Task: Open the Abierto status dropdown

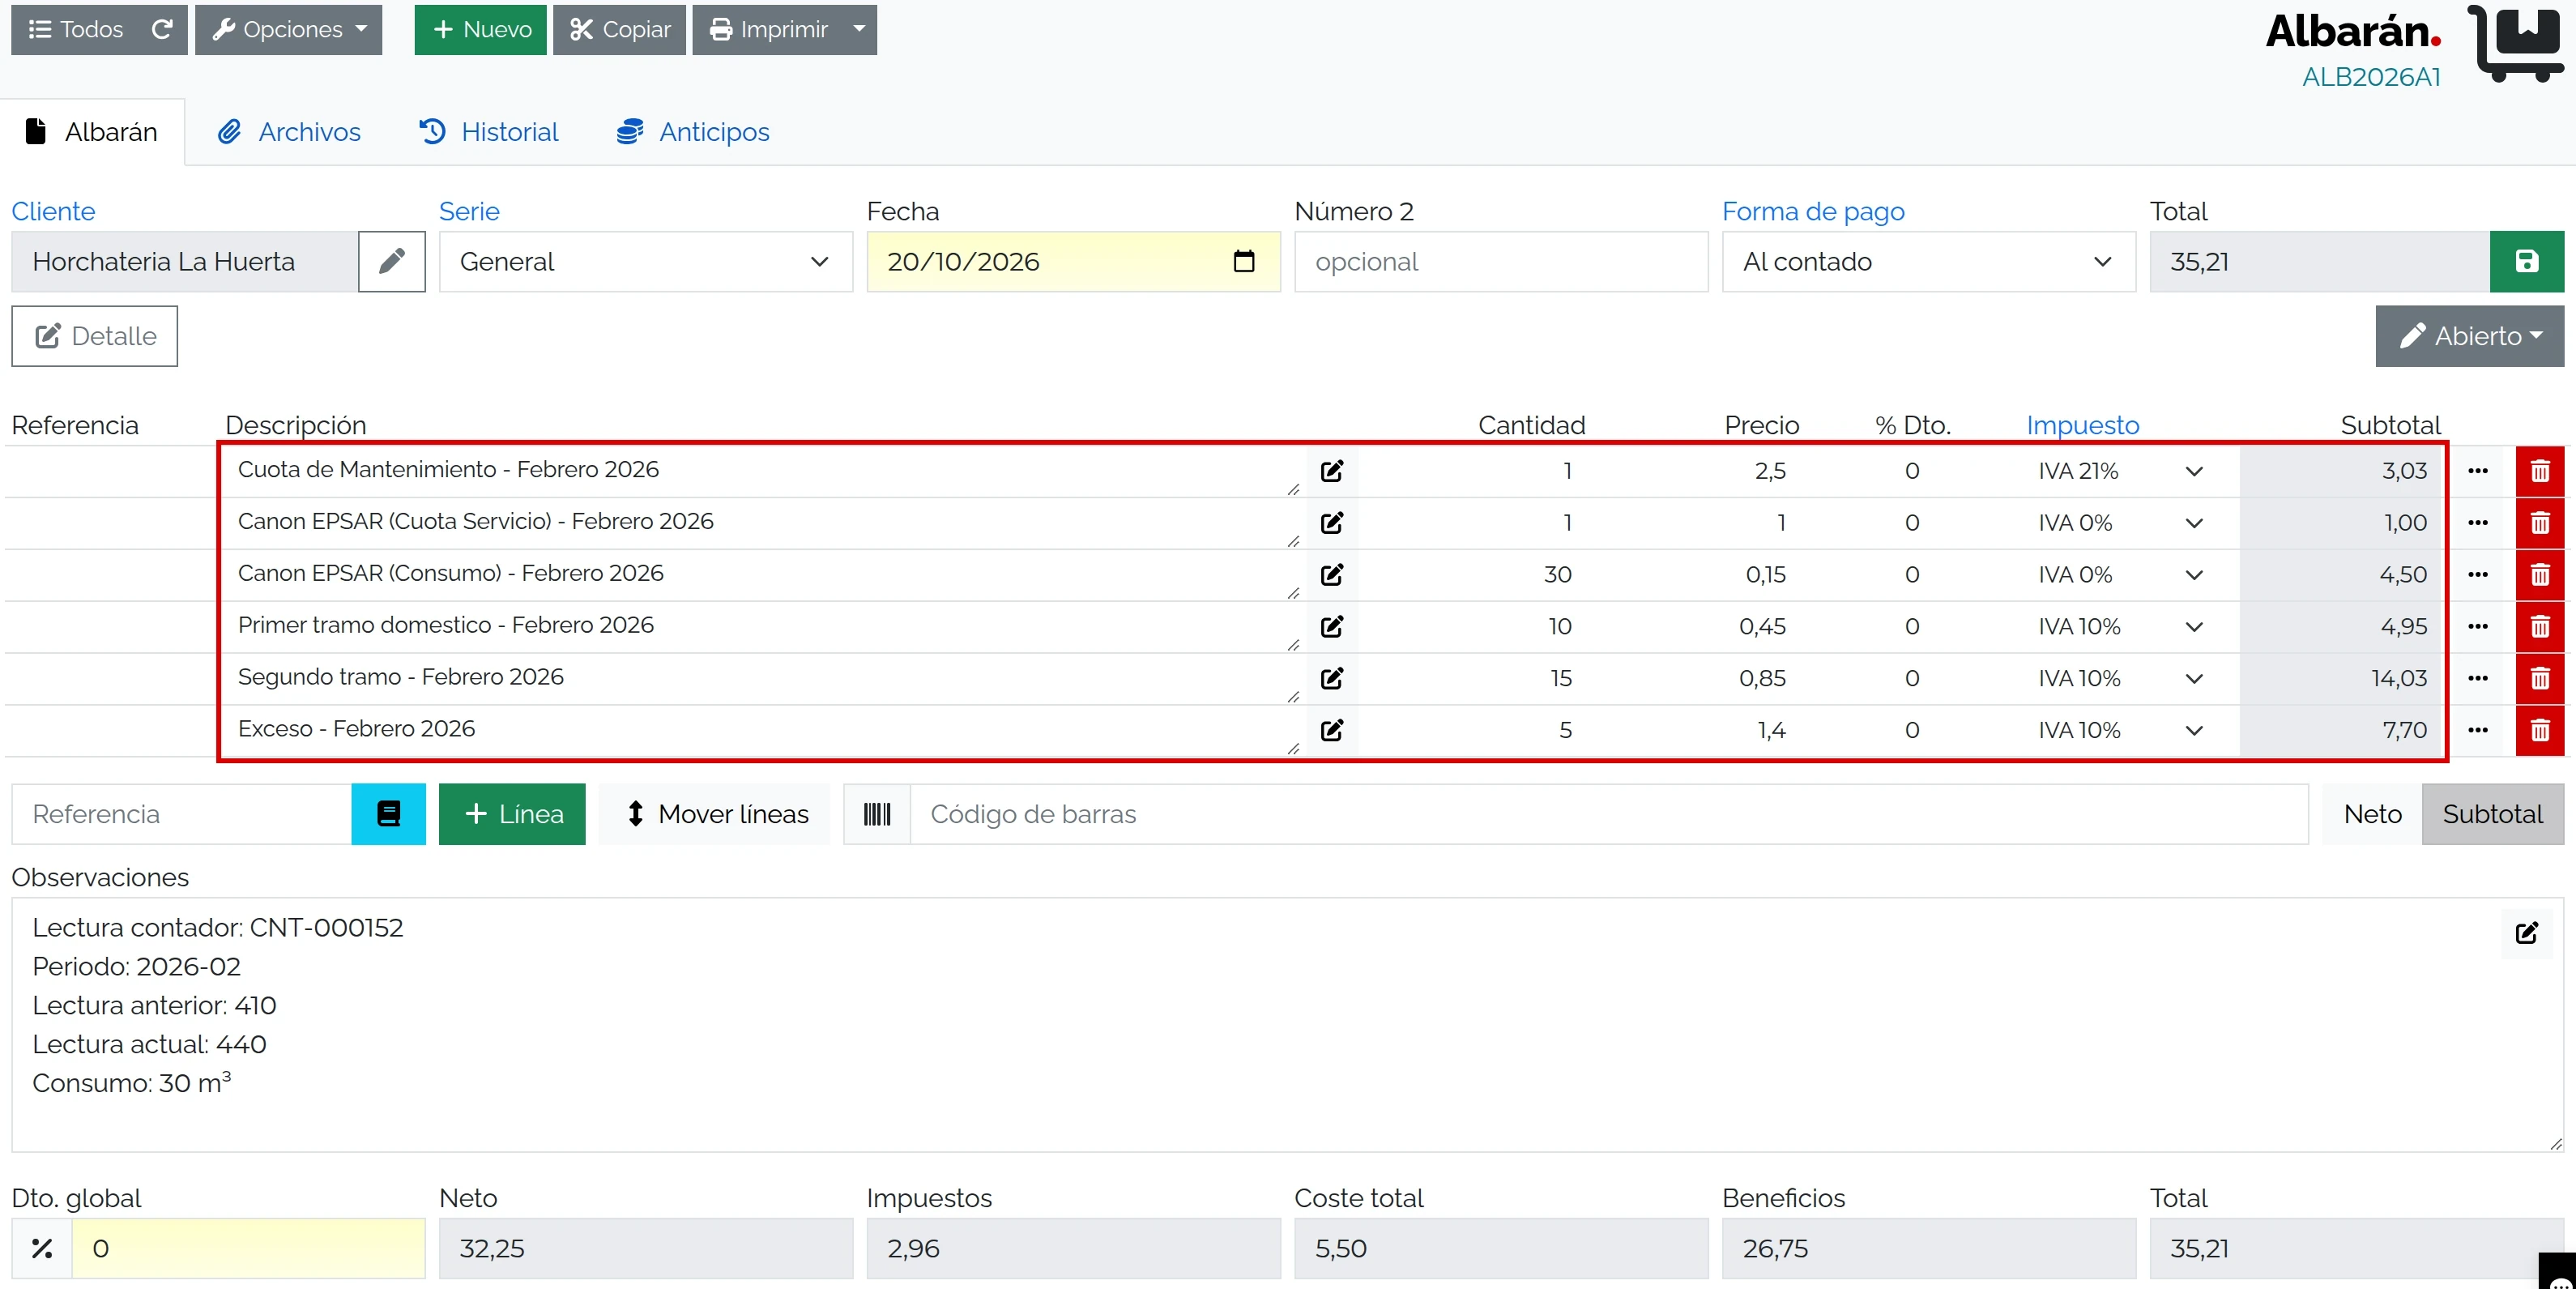Action: coord(2470,336)
